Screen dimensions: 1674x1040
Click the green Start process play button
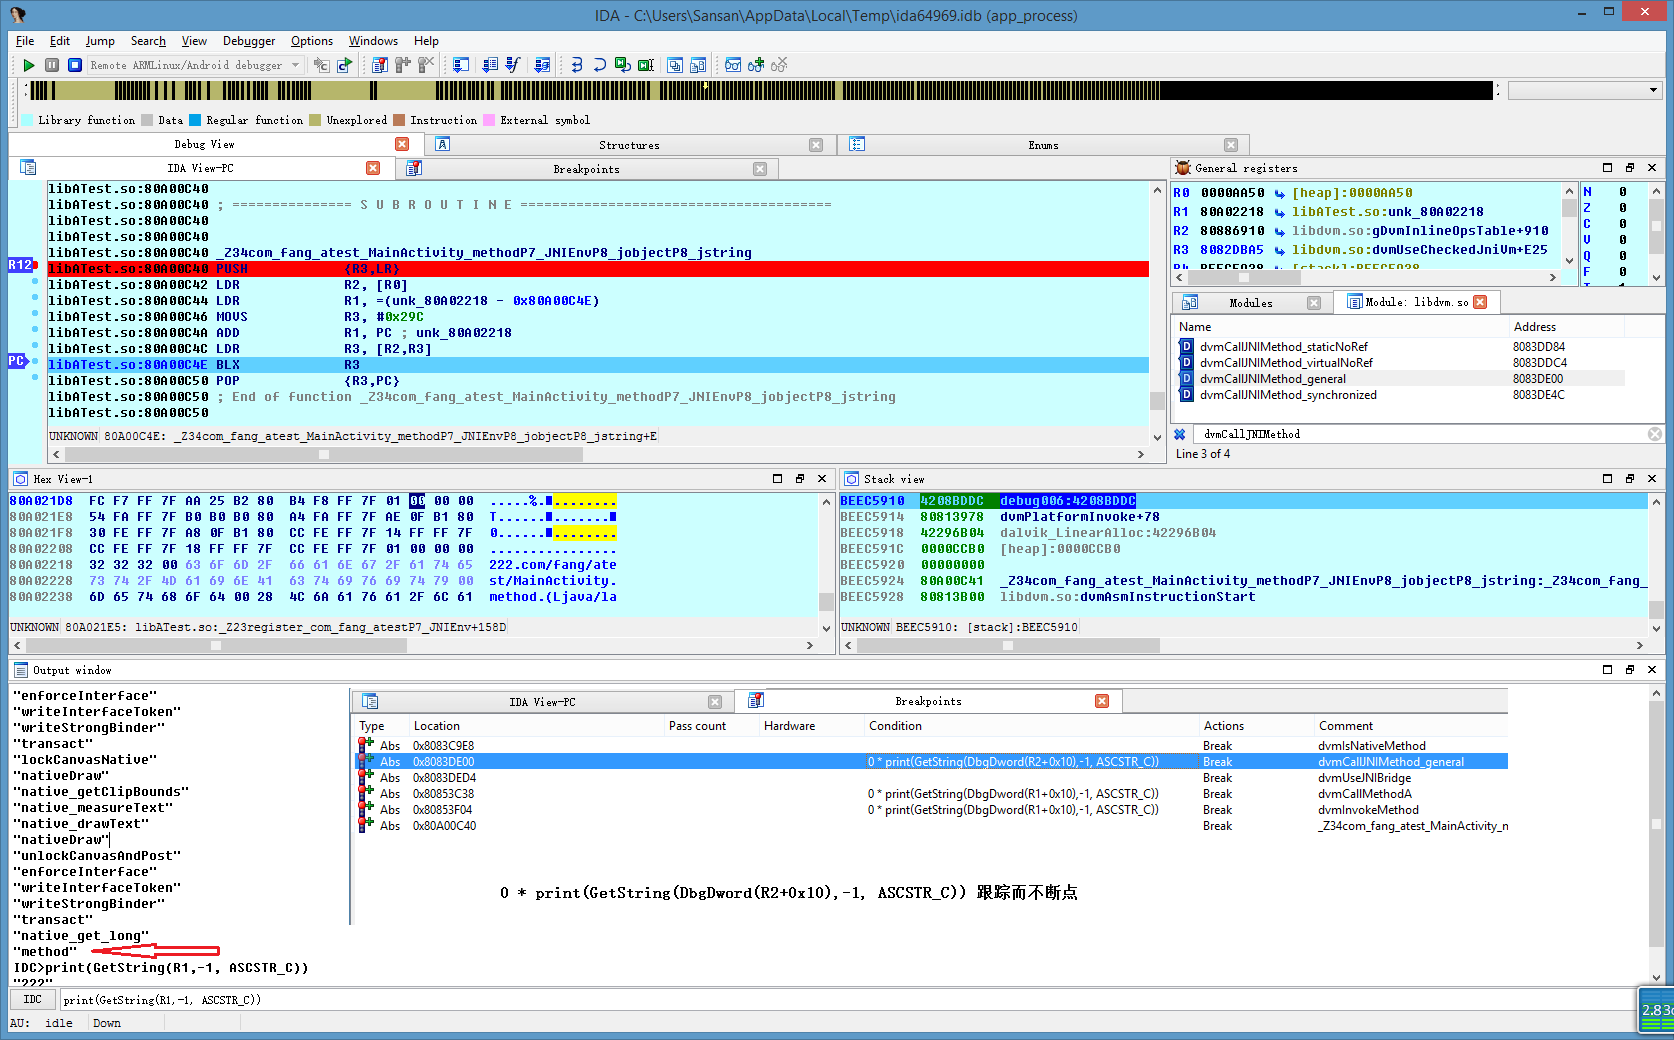pyautogui.click(x=29, y=65)
